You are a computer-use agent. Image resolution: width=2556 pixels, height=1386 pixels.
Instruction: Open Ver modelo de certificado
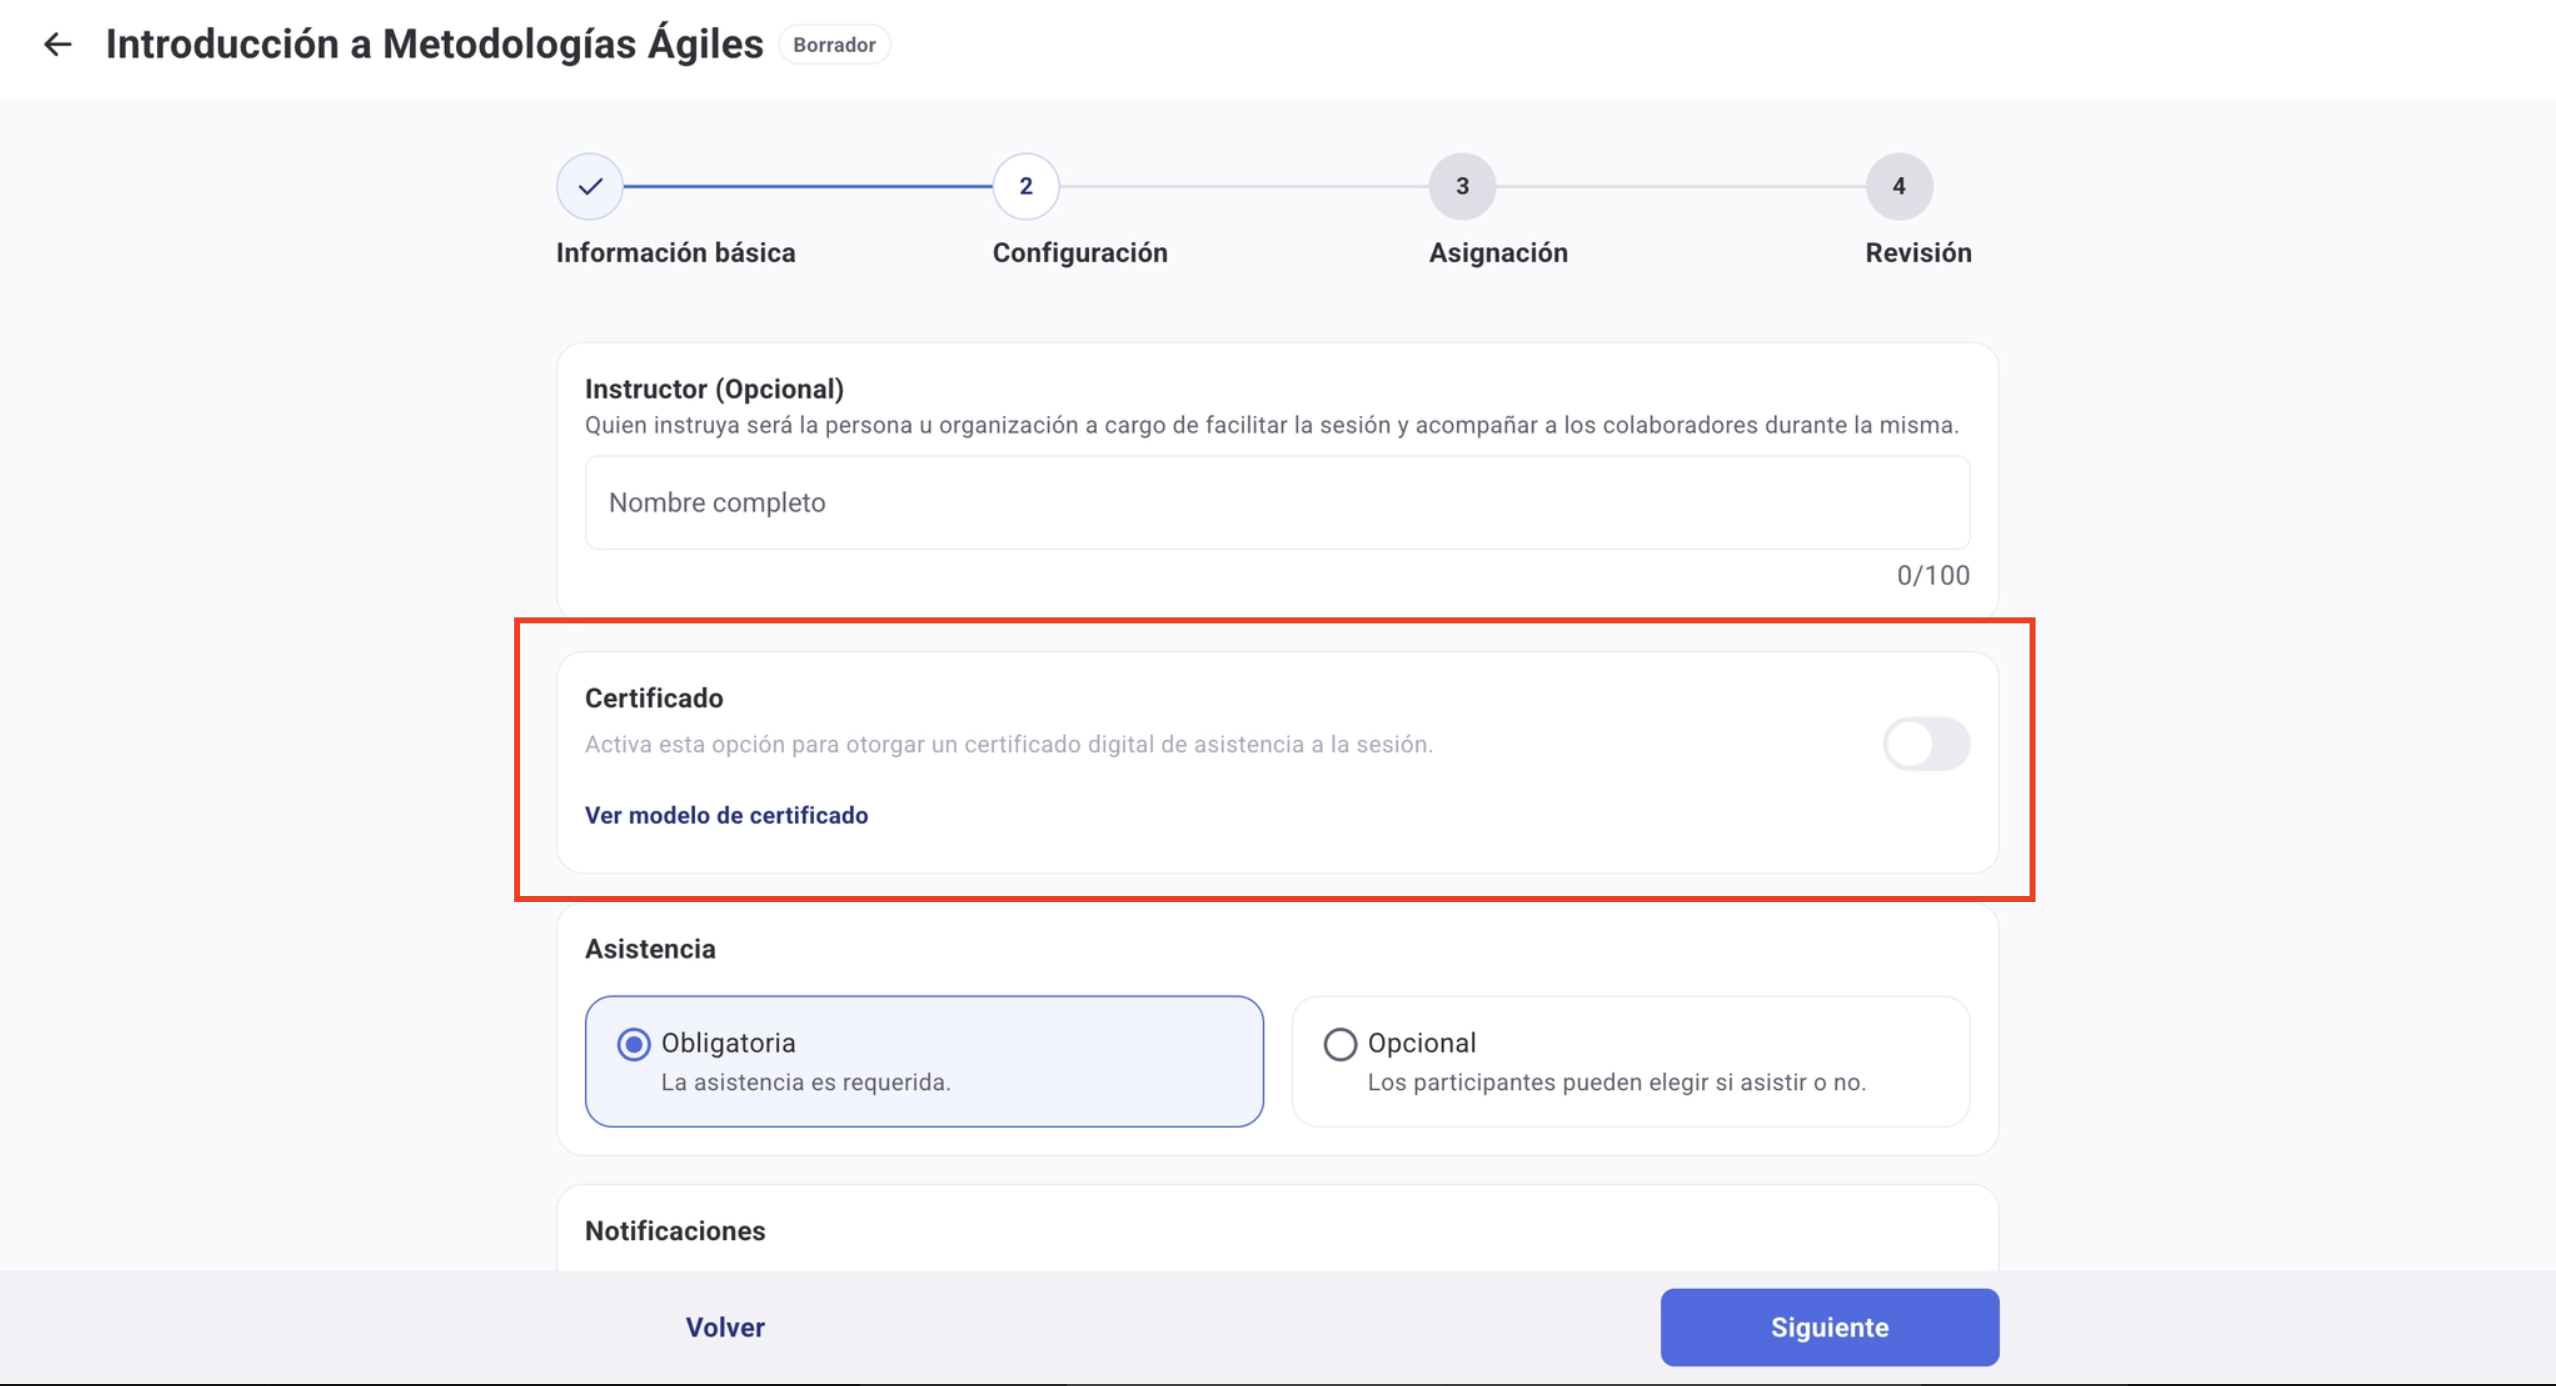click(x=727, y=815)
